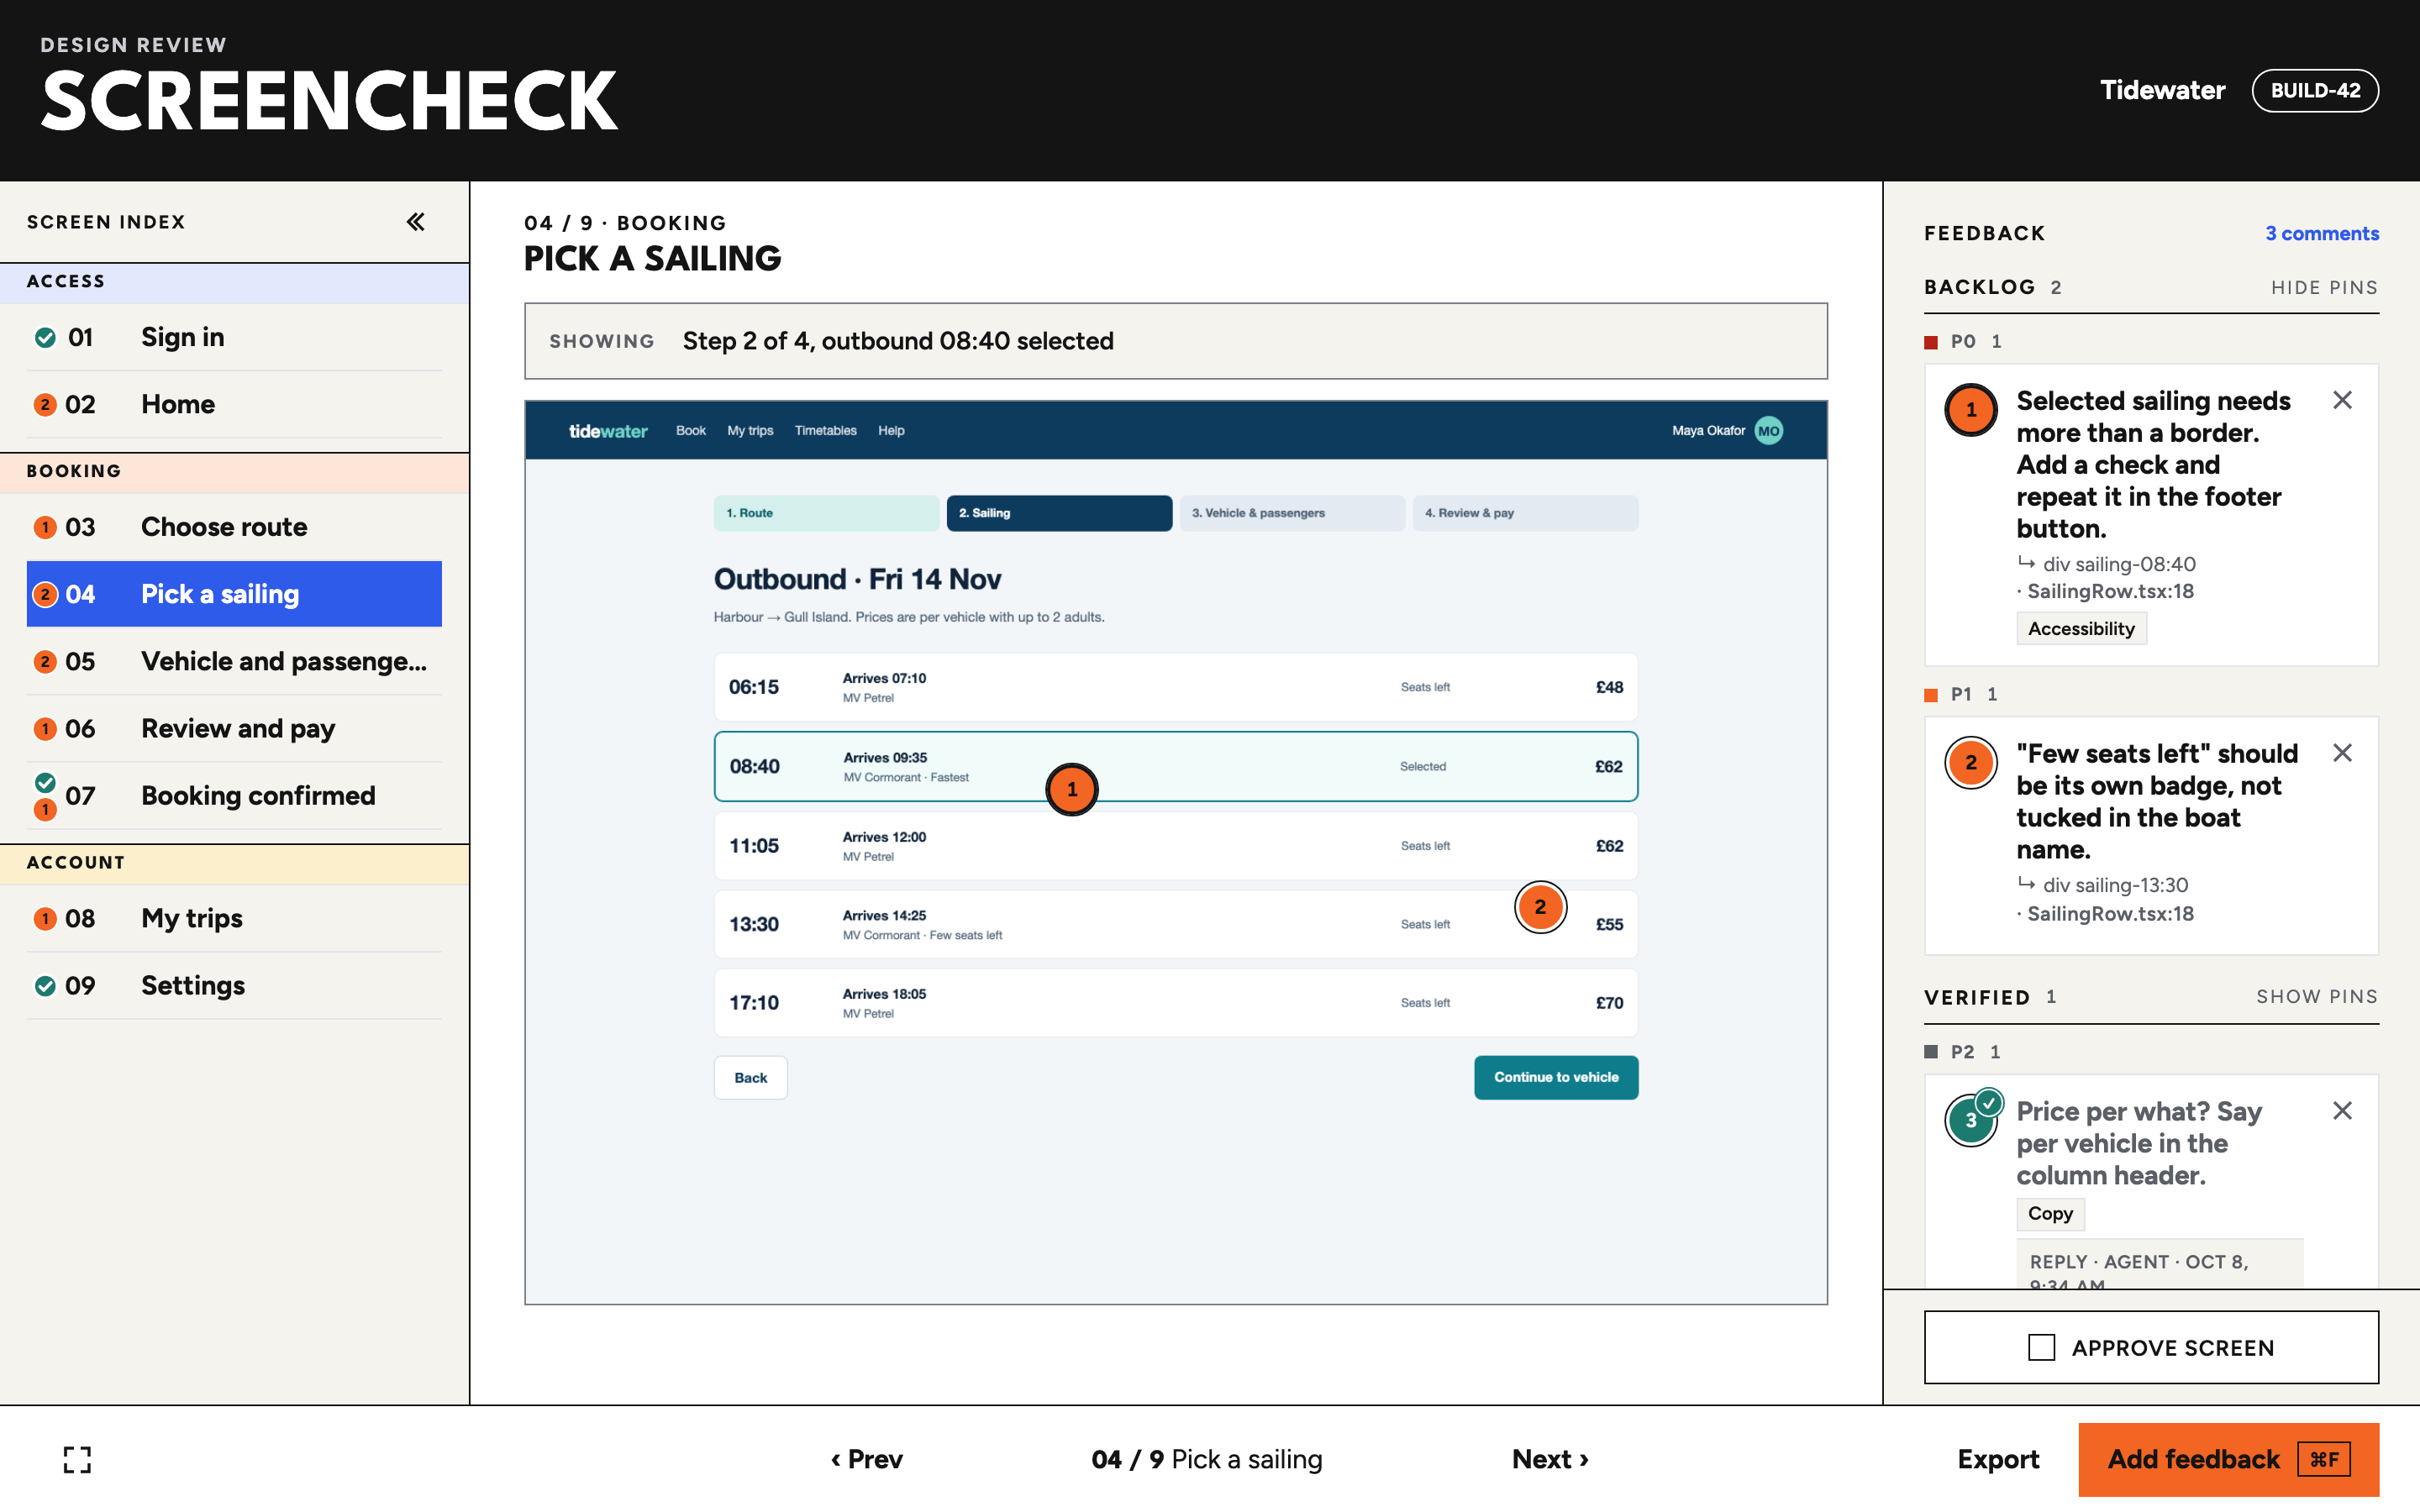Image resolution: width=2420 pixels, height=1512 pixels.
Task: Open the '3 comments' link
Action: pyautogui.click(x=2322, y=233)
